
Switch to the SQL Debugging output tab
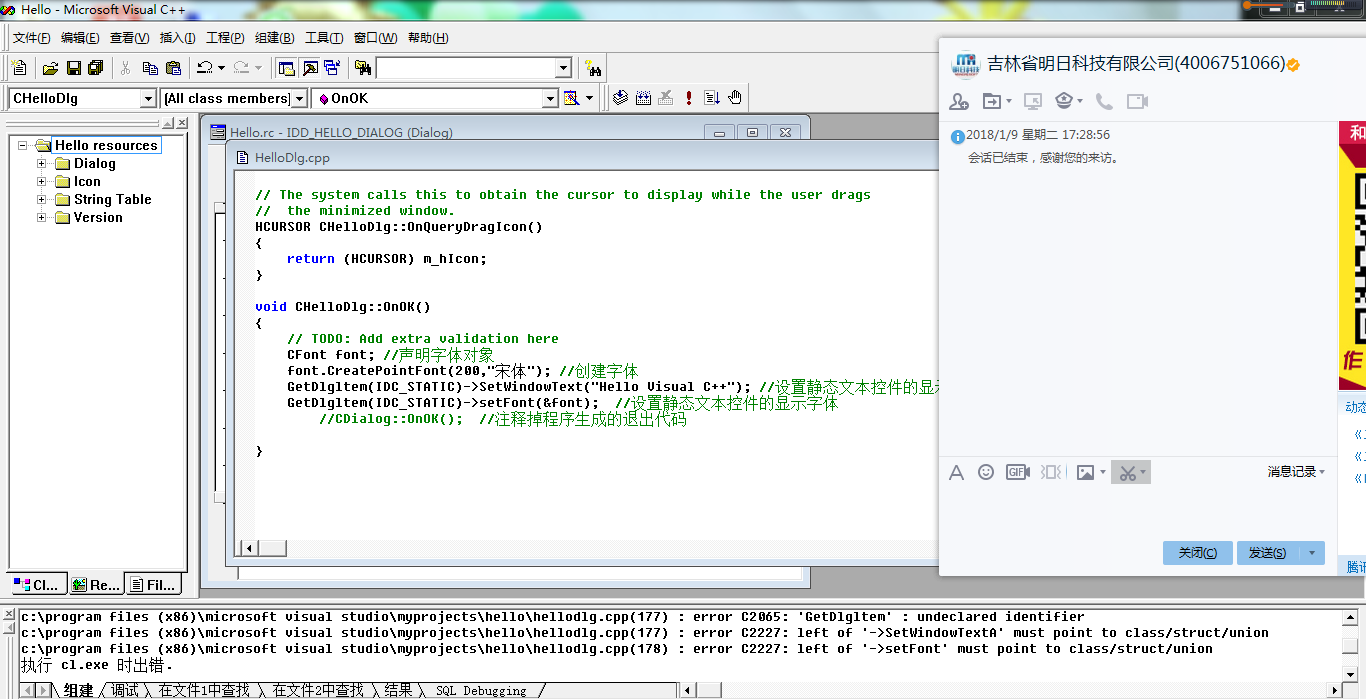tap(481, 690)
